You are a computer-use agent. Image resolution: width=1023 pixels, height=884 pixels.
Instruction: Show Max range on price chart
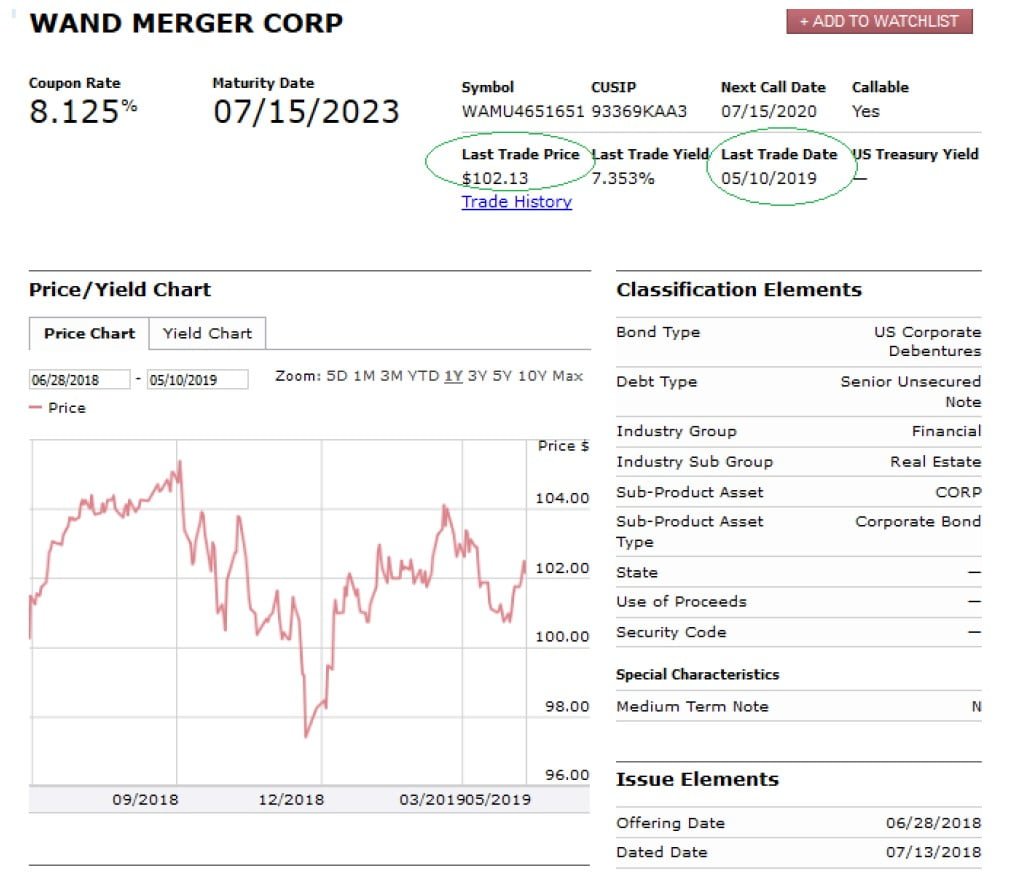coord(568,376)
